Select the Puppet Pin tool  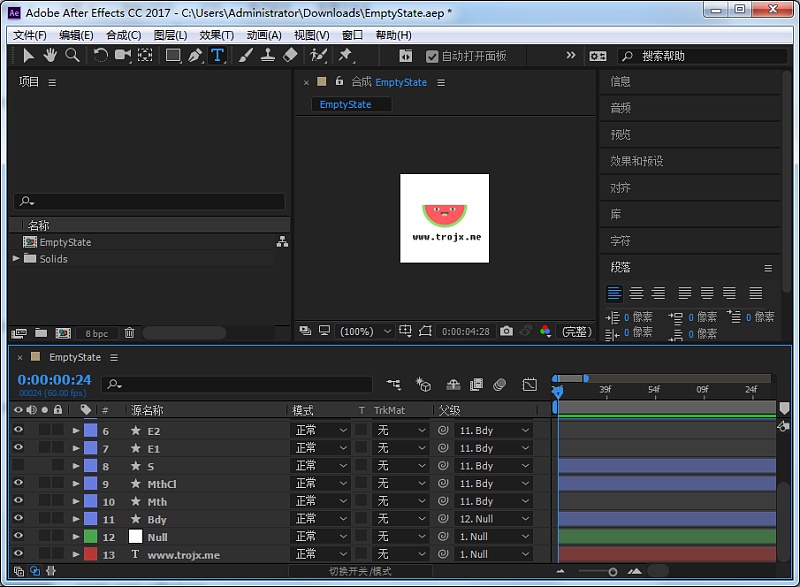tap(345, 55)
